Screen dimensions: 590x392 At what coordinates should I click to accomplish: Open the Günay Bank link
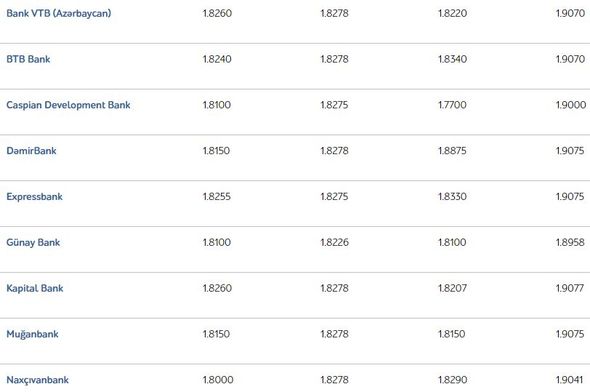(33, 242)
